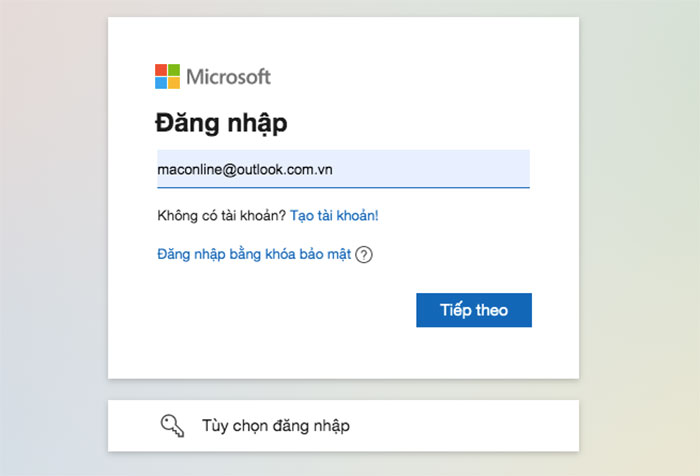Screen dimensions: 700x476
Task: Place cursor in maconline@outlook.com.vn text
Action: [x=245, y=170]
